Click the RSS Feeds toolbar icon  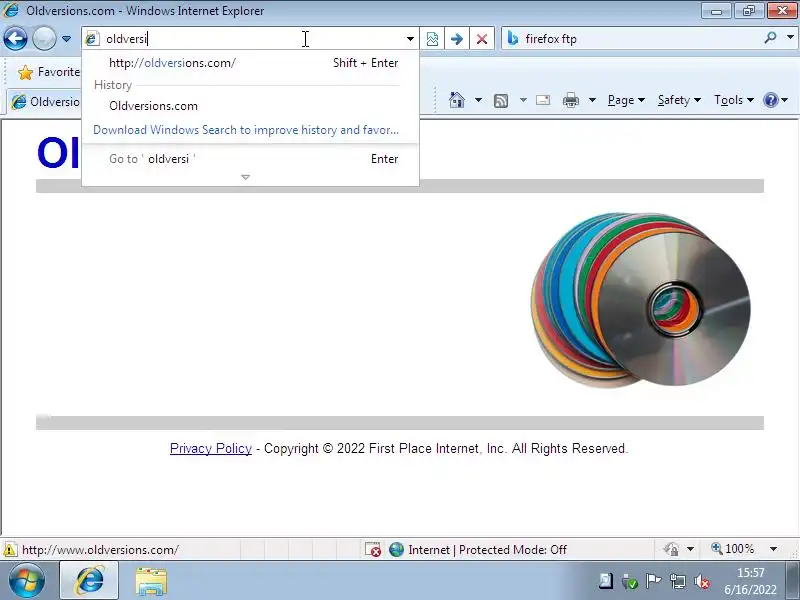(x=501, y=101)
